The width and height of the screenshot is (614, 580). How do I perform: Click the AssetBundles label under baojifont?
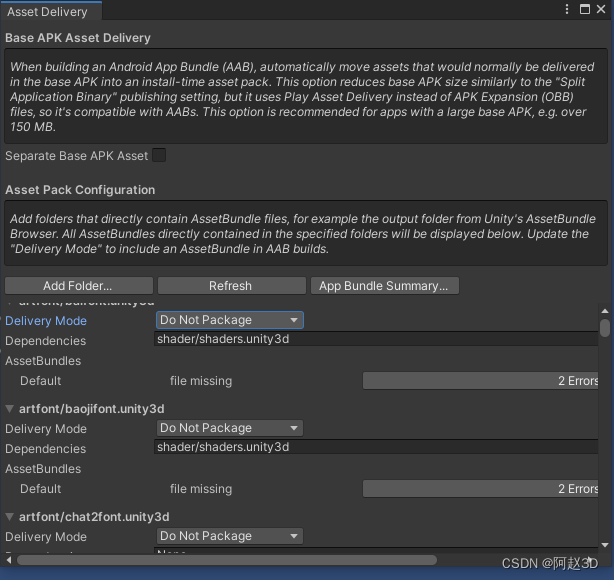[43, 469]
